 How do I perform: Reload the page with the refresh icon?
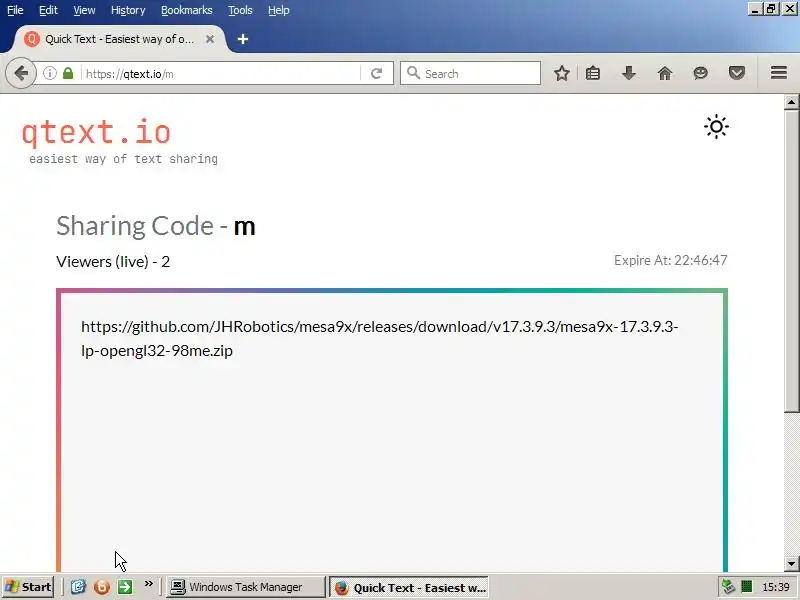click(377, 73)
